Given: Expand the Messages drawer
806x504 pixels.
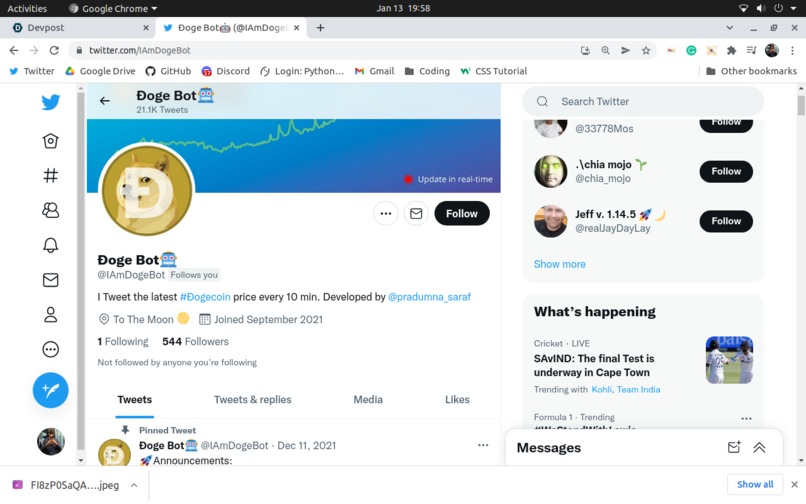Looking at the screenshot, I should click(x=759, y=447).
